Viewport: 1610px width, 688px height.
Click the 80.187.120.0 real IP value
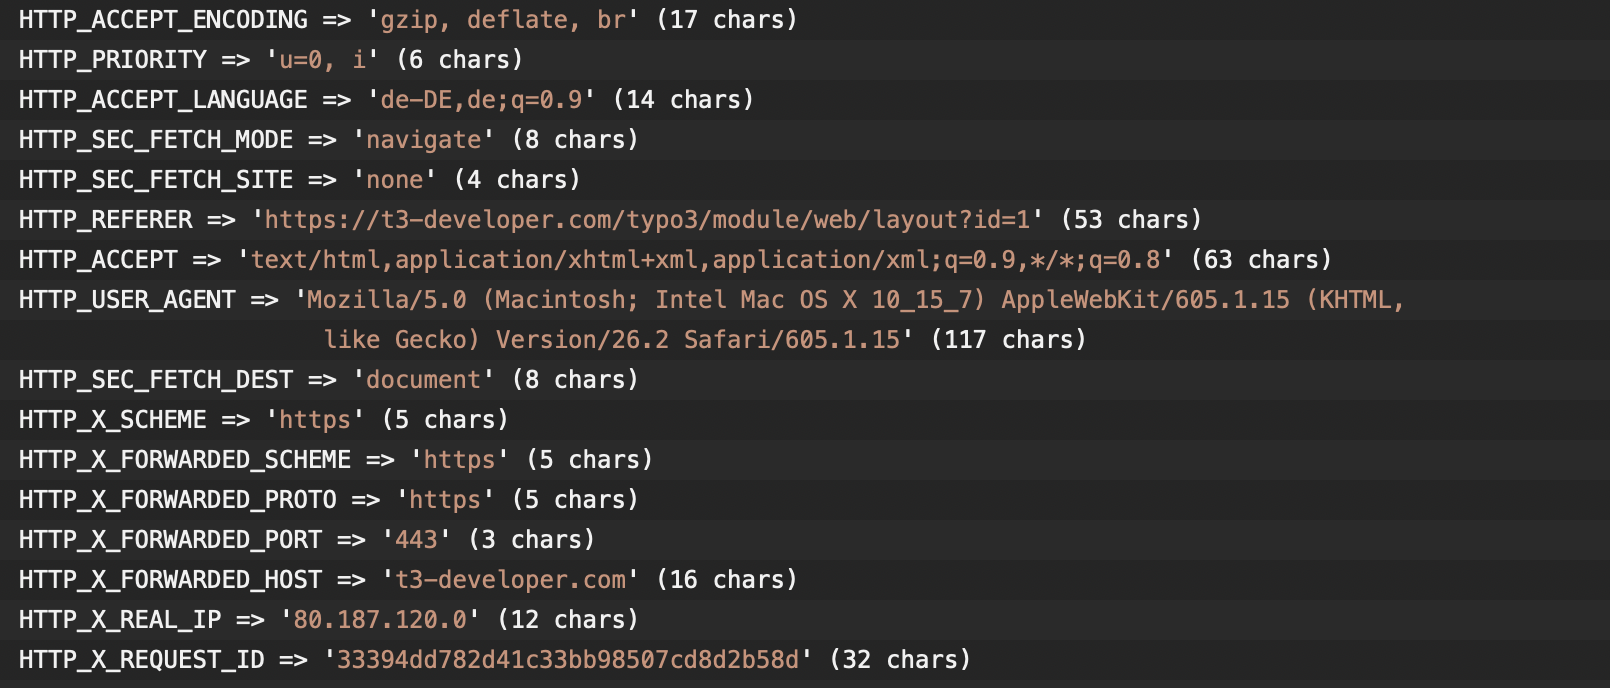pyautogui.click(x=380, y=620)
